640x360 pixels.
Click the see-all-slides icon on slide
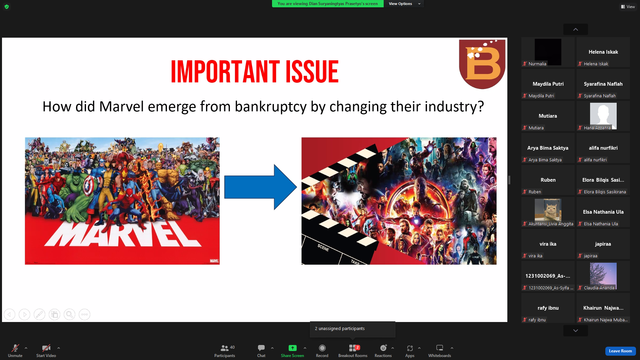pos(55,314)
